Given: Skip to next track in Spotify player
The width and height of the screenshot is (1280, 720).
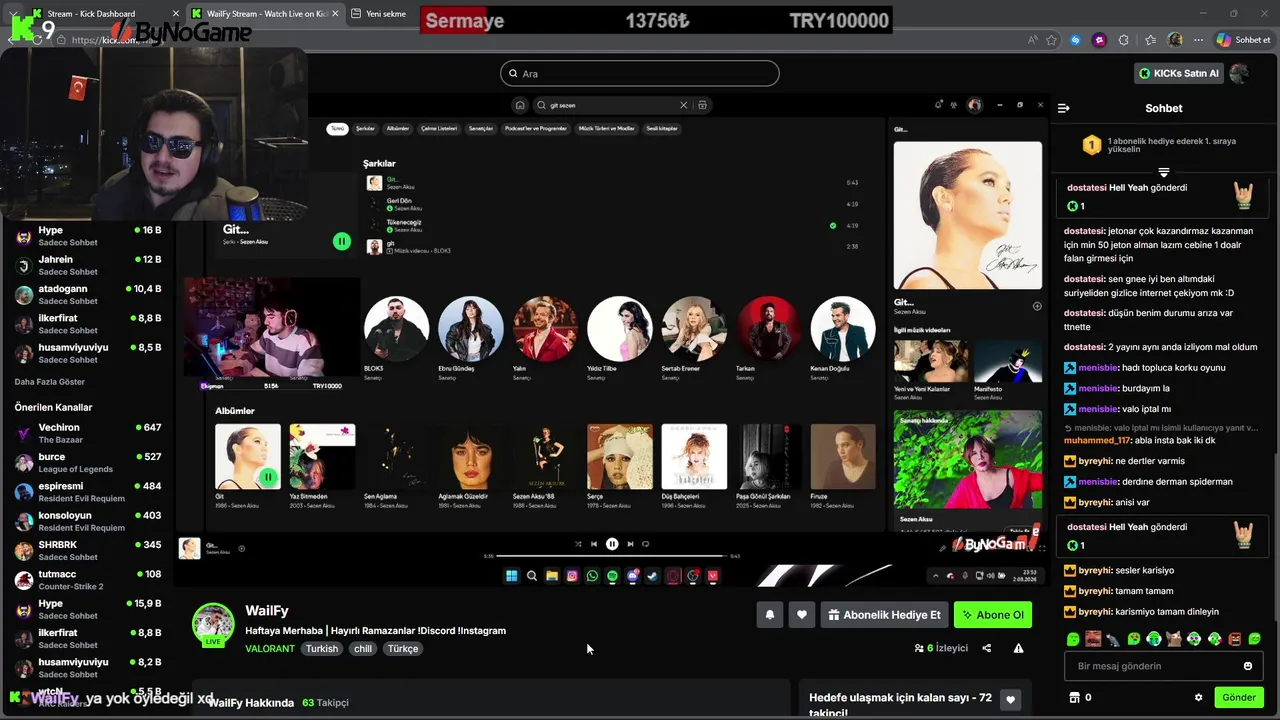Looking at the screenshot, I should pyautogui.click(x=630, y=544).
